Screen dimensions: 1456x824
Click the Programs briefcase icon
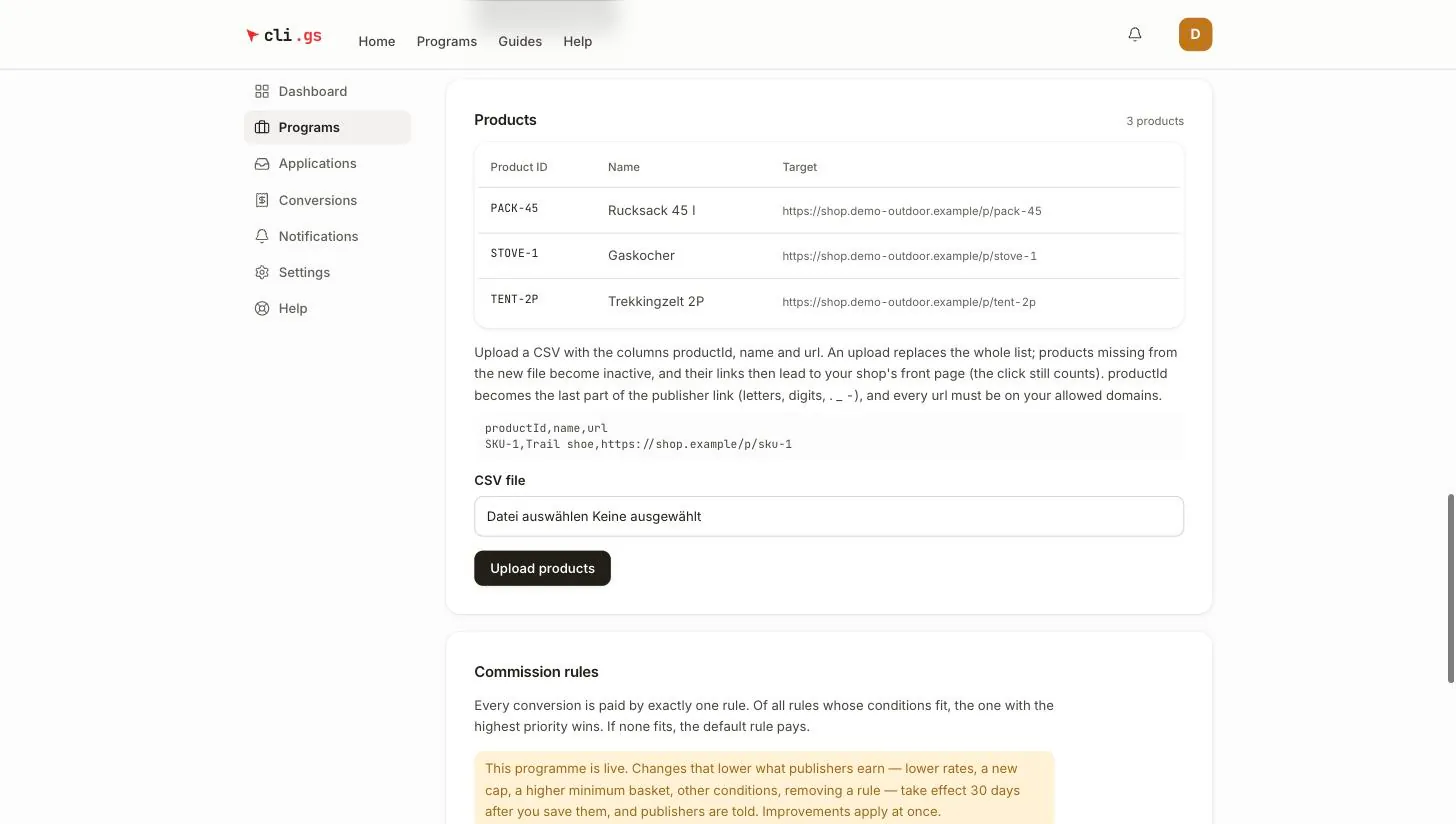tap(262, 127)
